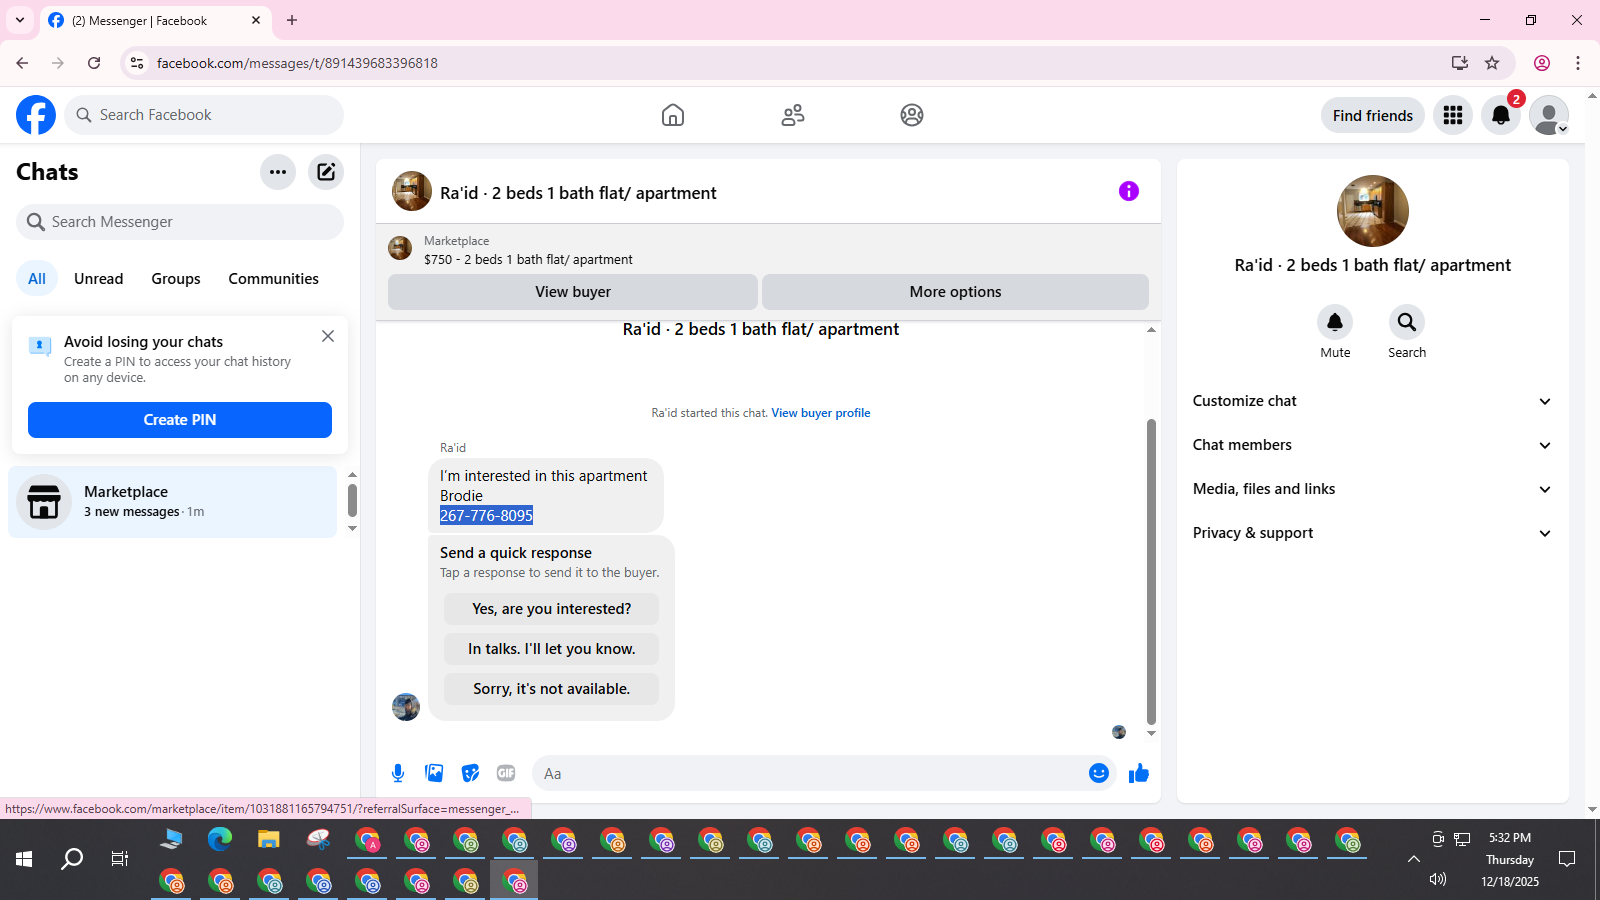Record a voice clip with microphone icon
This screenshot has height=900, width=1600.
(398, 773)
